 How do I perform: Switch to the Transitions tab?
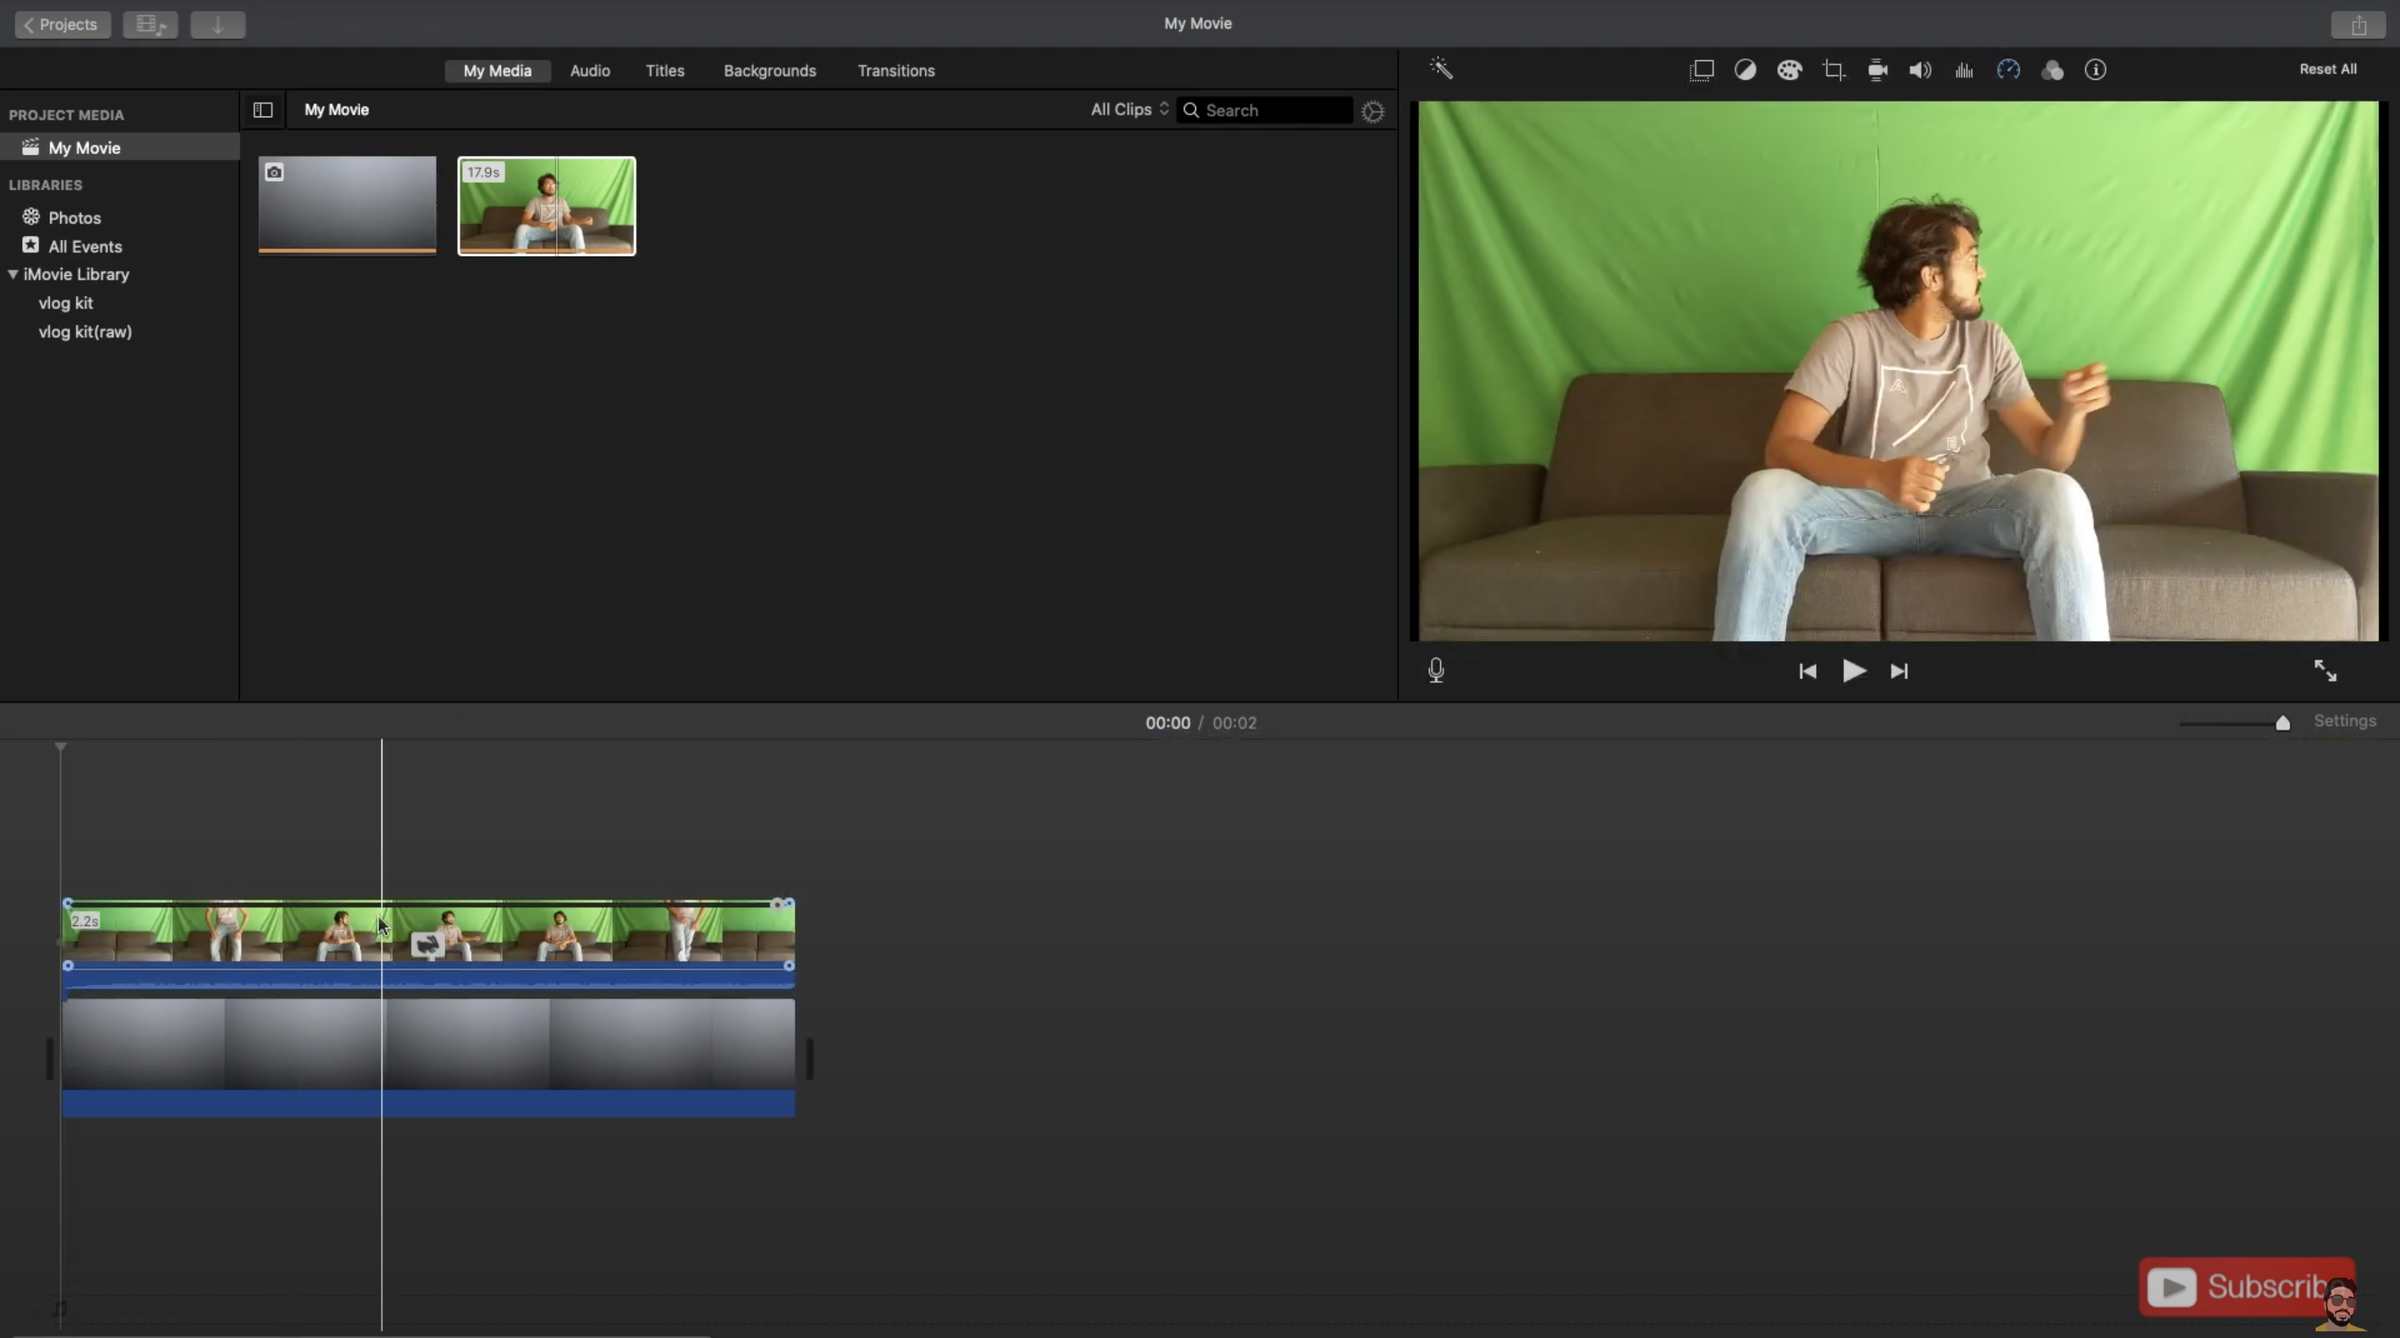[896, 70]
